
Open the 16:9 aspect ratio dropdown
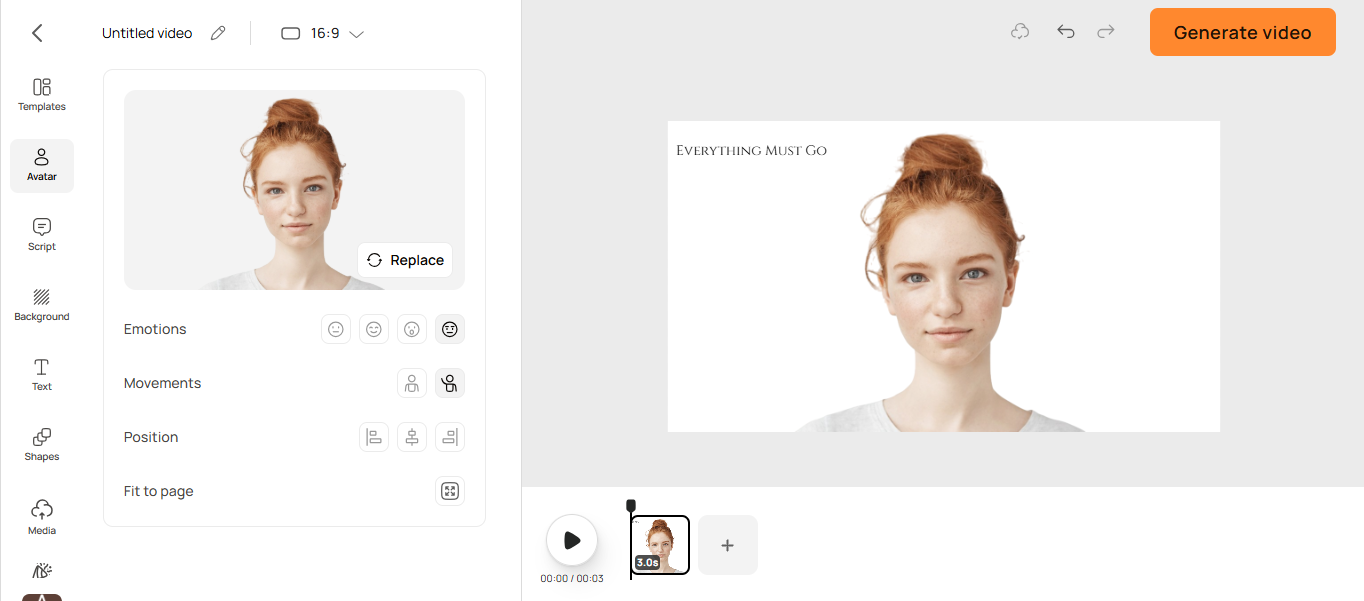(x=322, y=32)
